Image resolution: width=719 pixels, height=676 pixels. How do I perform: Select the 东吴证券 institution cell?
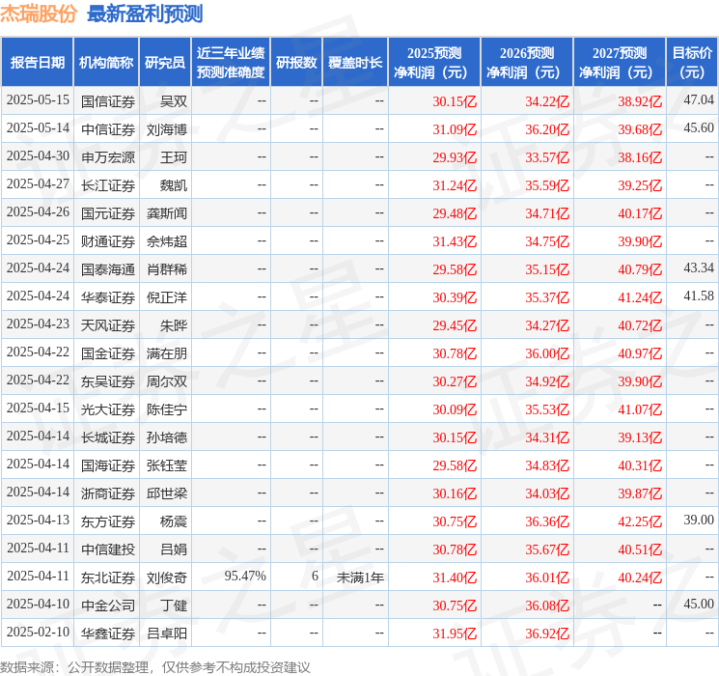108,381
